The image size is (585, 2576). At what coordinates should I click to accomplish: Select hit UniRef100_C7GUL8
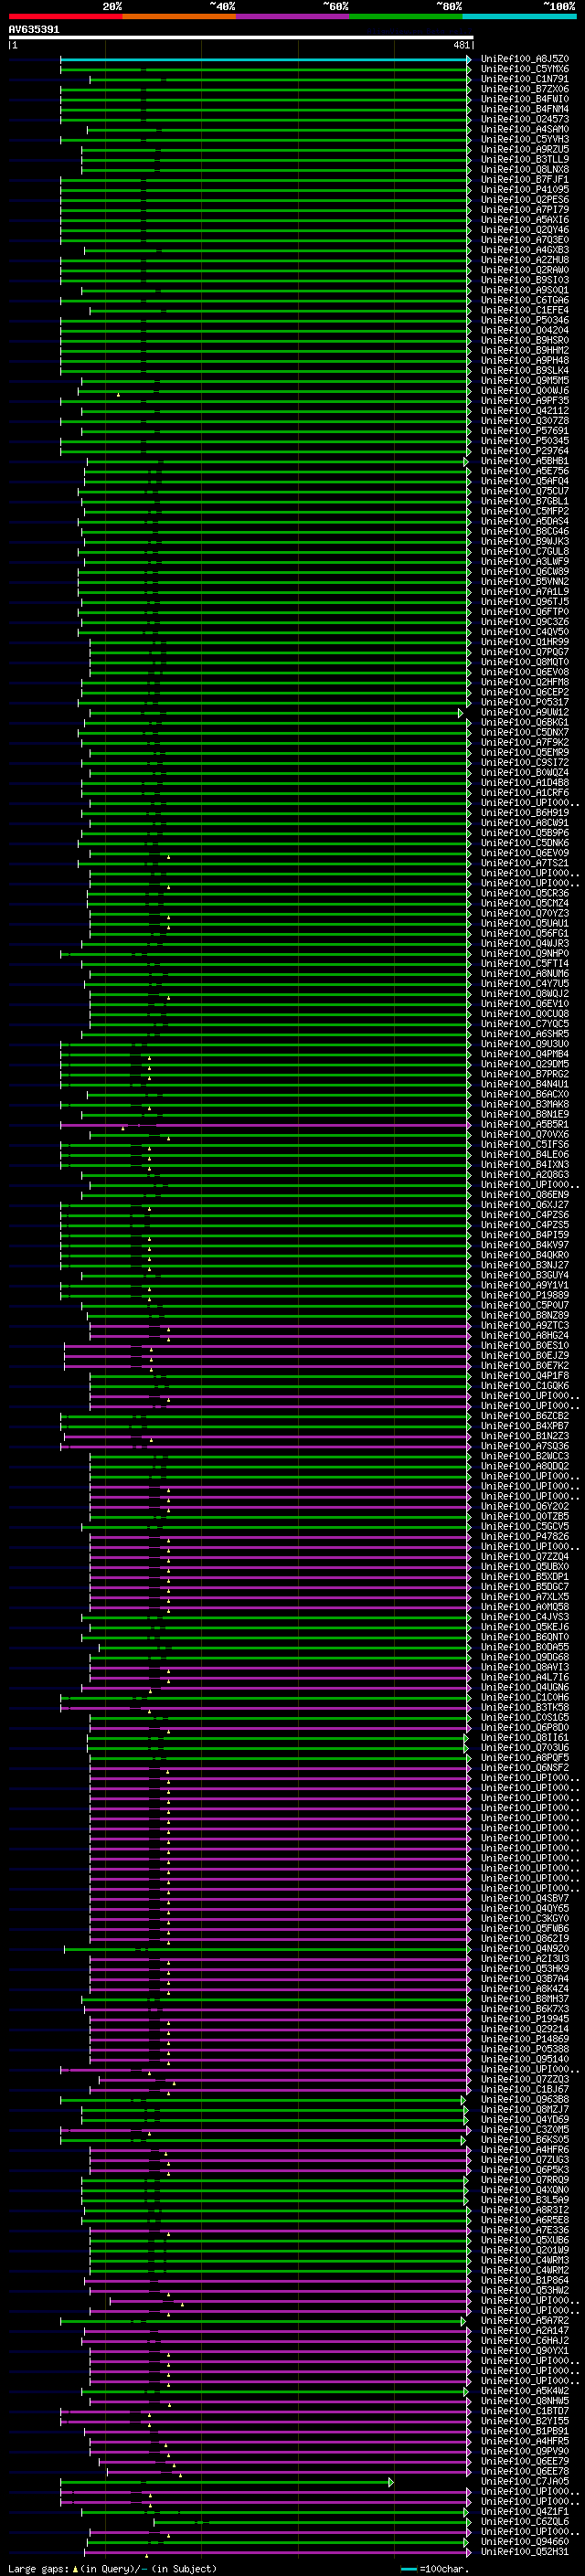pyautogui.click(x=525, y=552)
